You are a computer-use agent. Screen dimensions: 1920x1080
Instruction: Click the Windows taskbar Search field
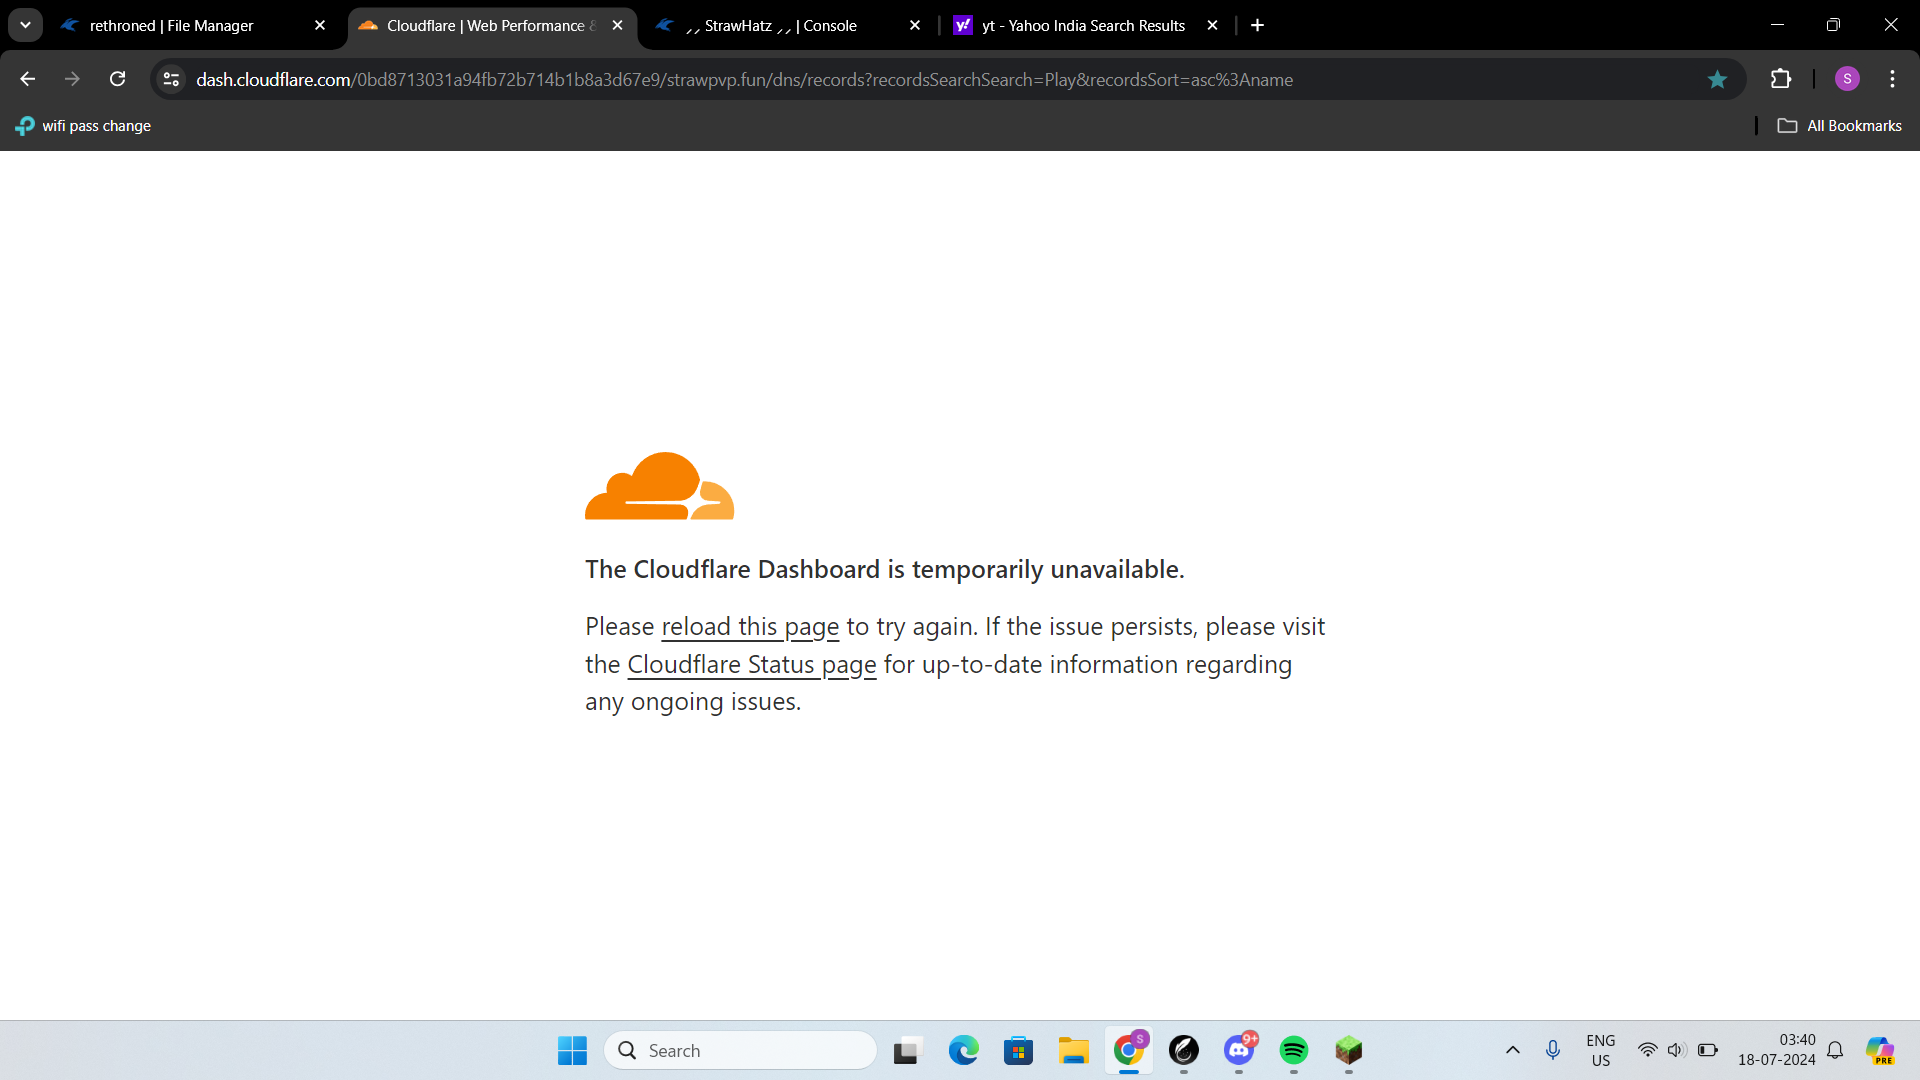tap(740, 1050)
